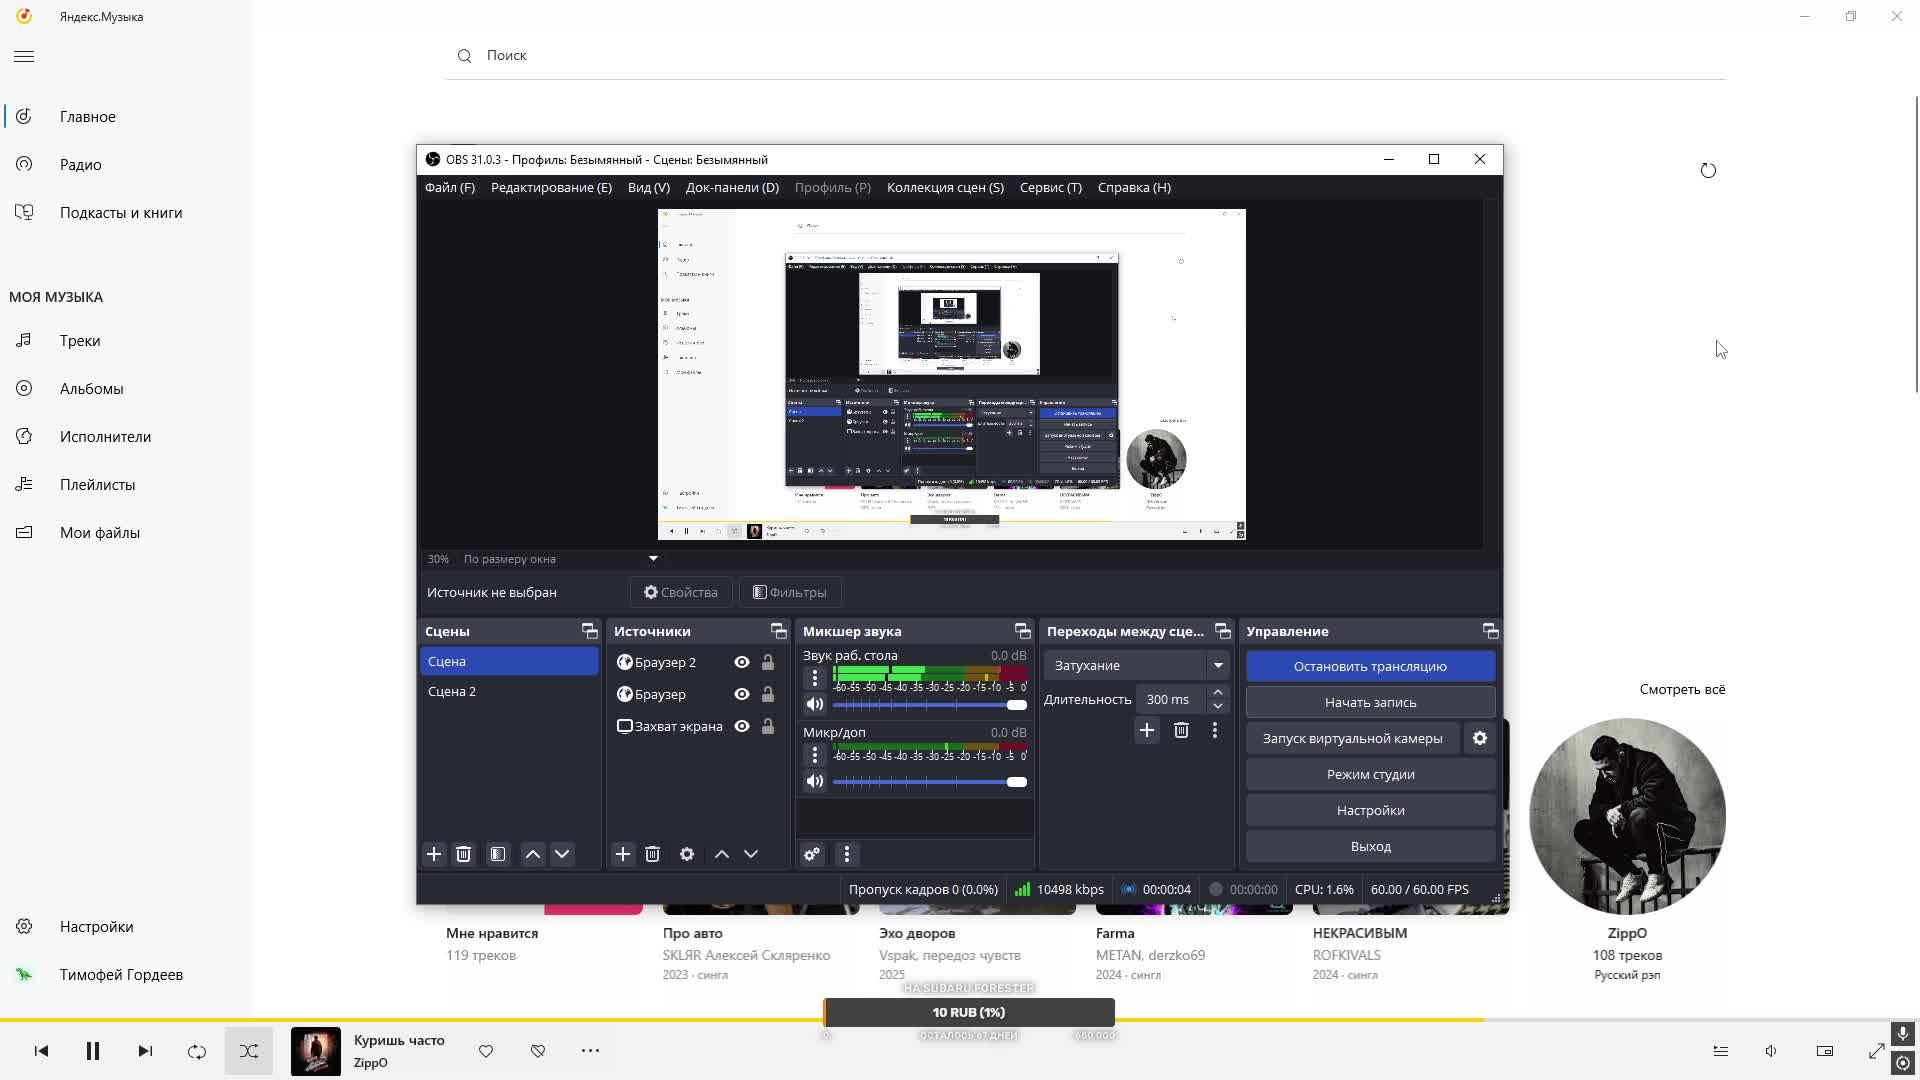Open advanced audio properties gear in mixer
This screenshot has height=1080, width=1920.
812,854
